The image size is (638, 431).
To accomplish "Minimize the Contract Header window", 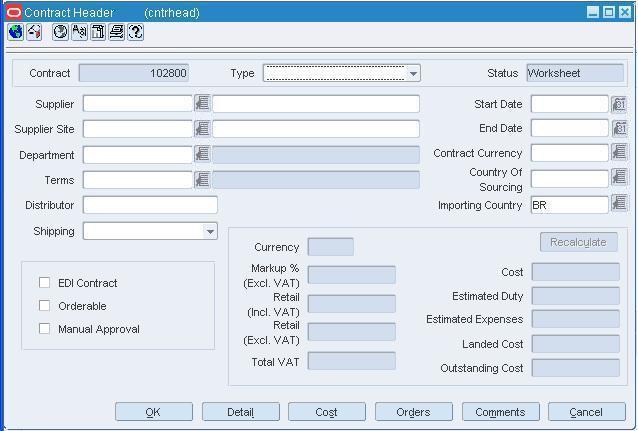I will [593, 12].
